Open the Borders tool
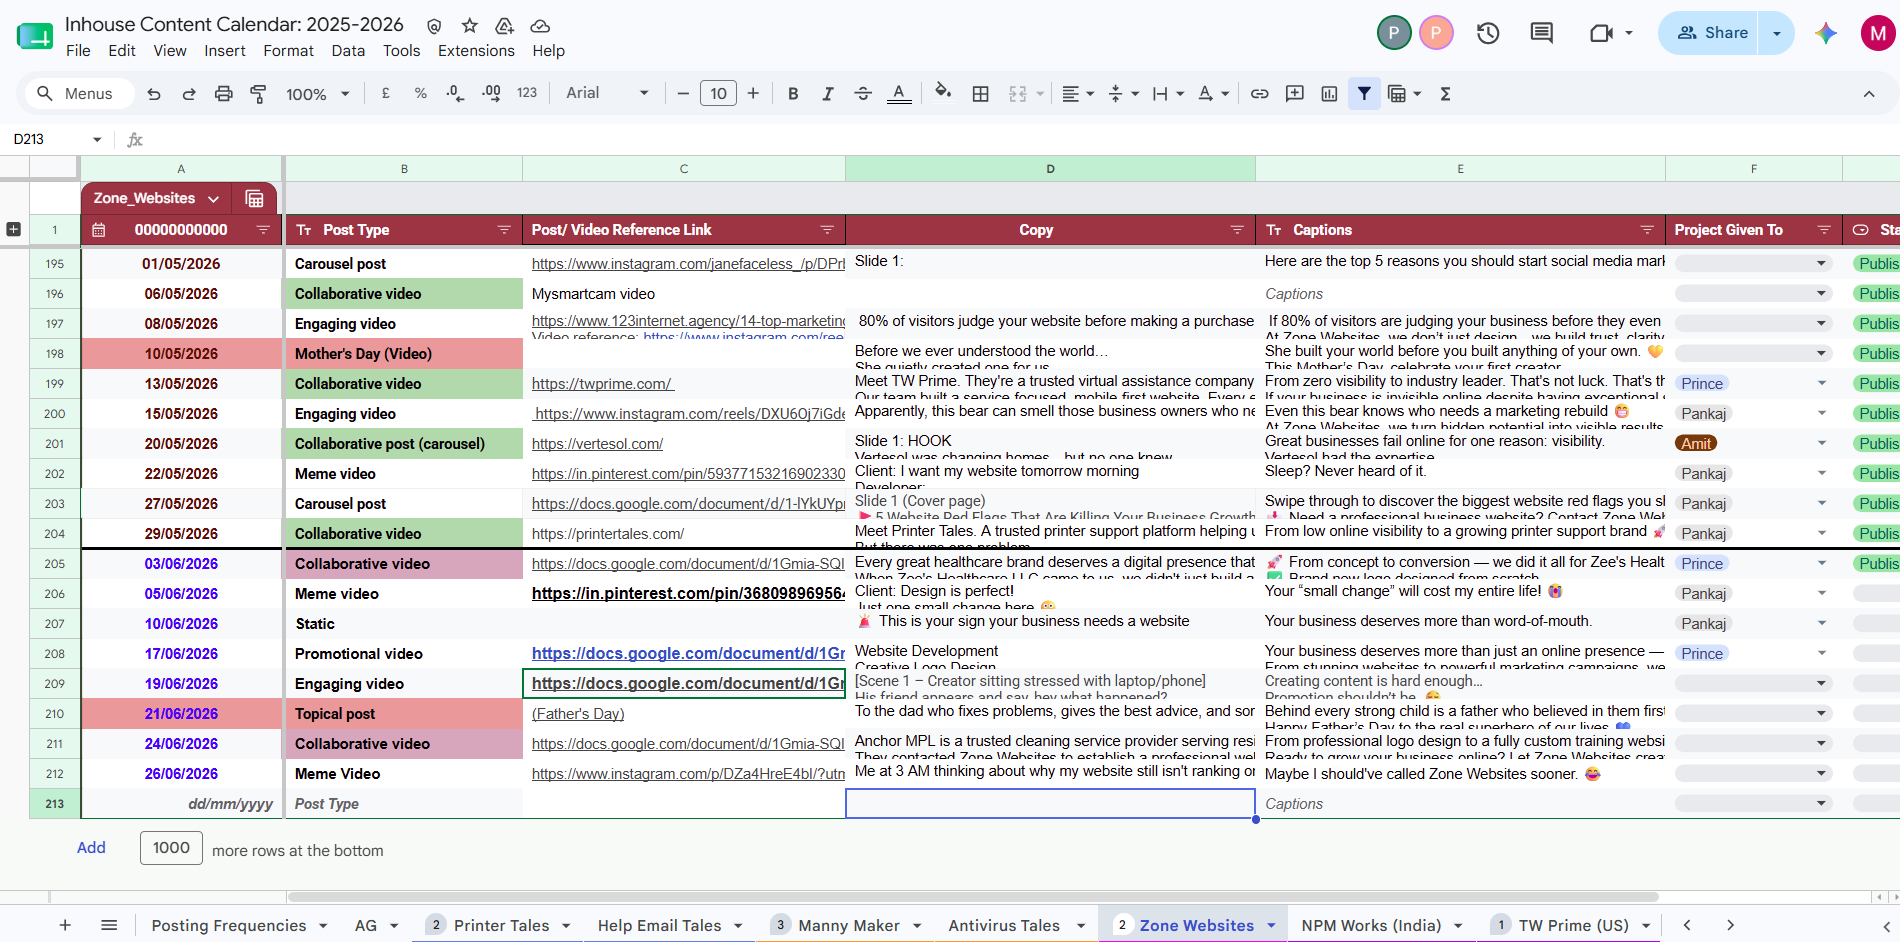 pyautogui.click(x=981, y=94)
